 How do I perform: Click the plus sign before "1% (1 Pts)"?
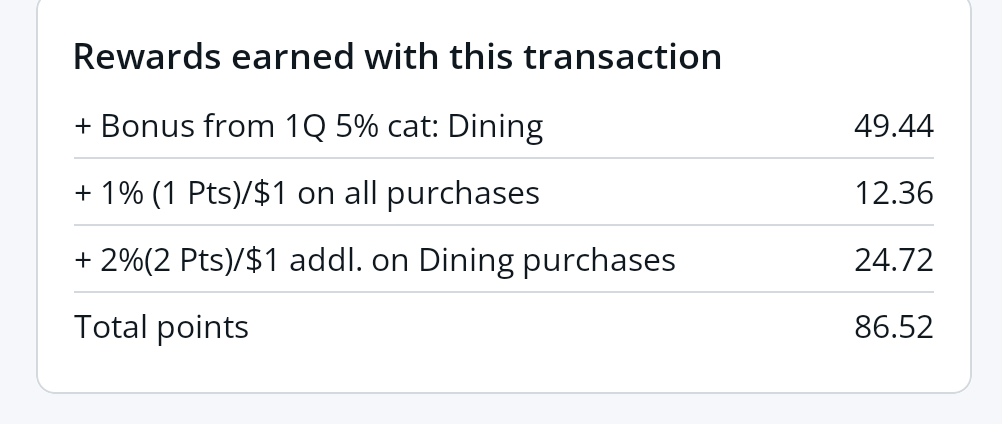click(x=83, y=194)
